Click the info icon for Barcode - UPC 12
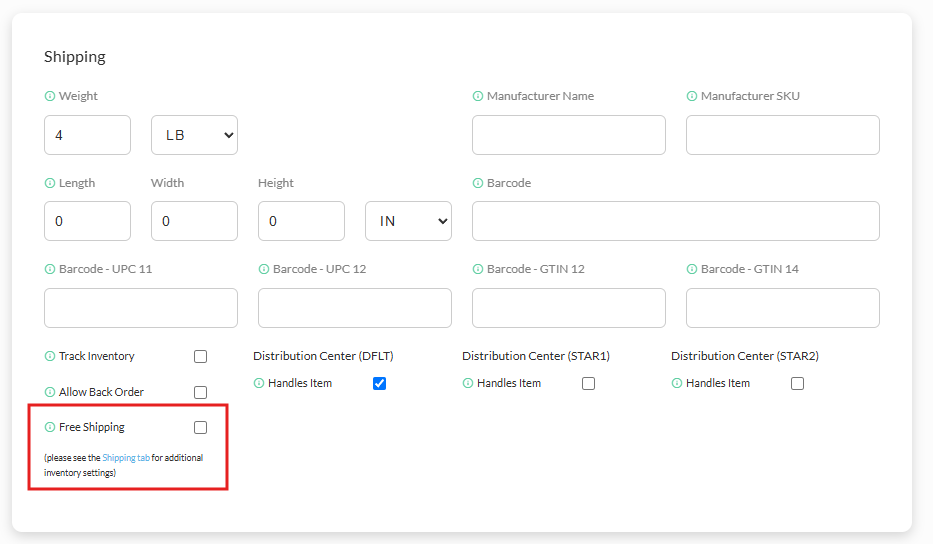Screen dimensions: 933x544 264,270
